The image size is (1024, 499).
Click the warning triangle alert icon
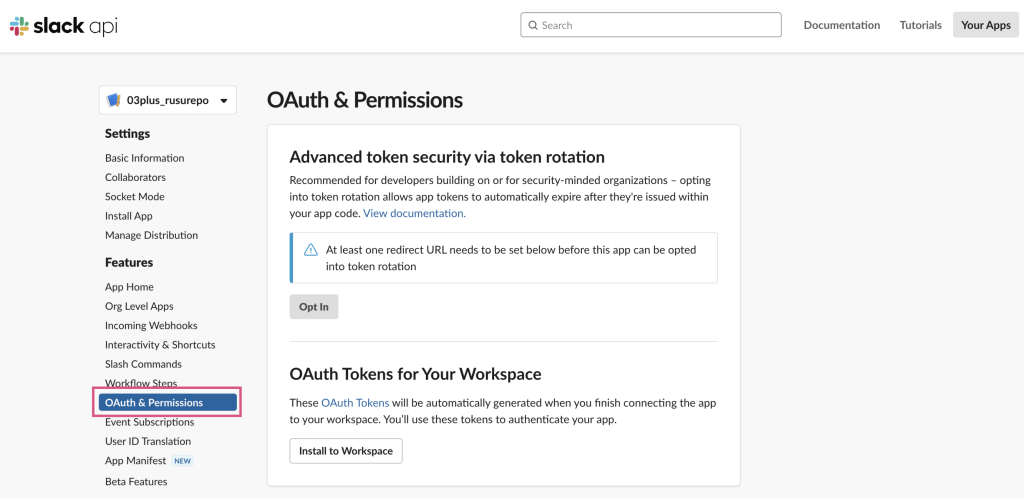311,250
